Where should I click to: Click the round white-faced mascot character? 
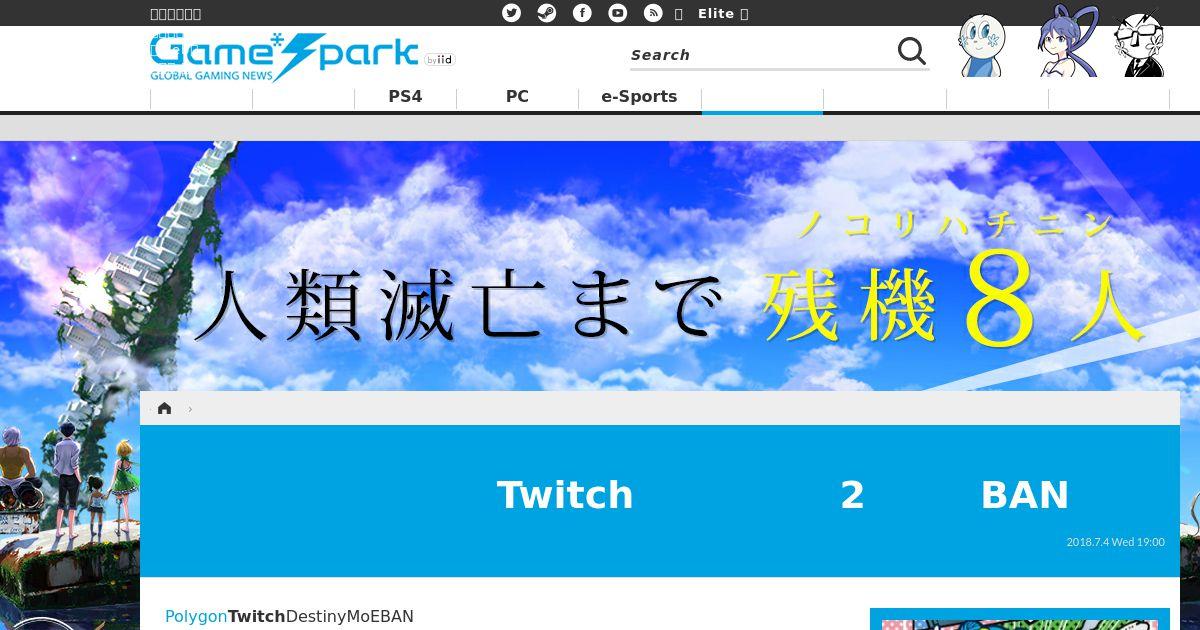point(982,45)
